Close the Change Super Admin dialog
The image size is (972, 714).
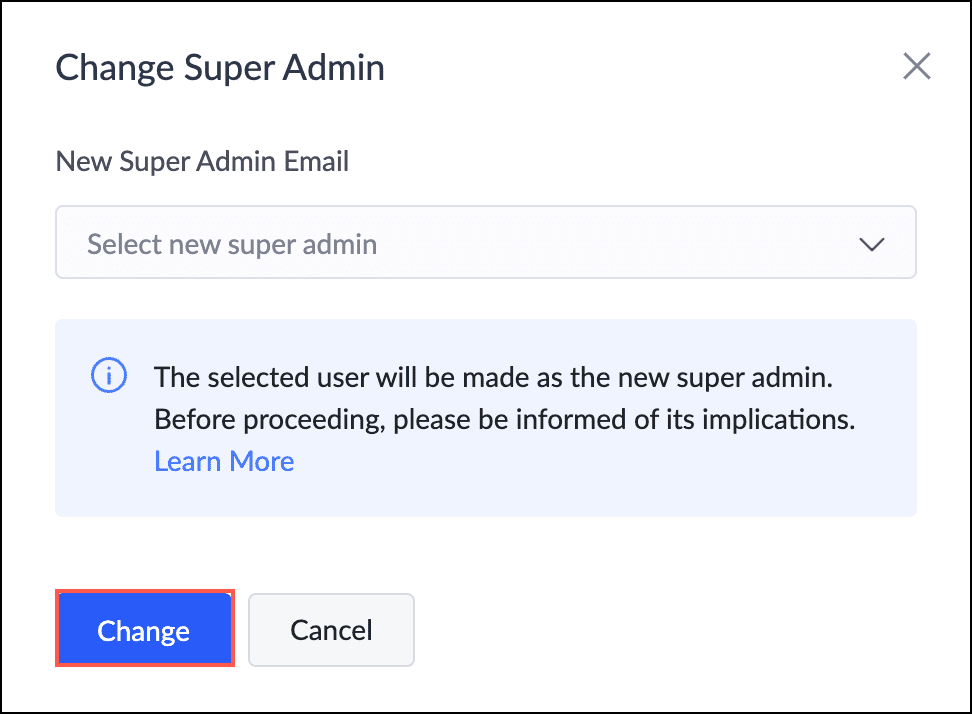click(916, 67)
